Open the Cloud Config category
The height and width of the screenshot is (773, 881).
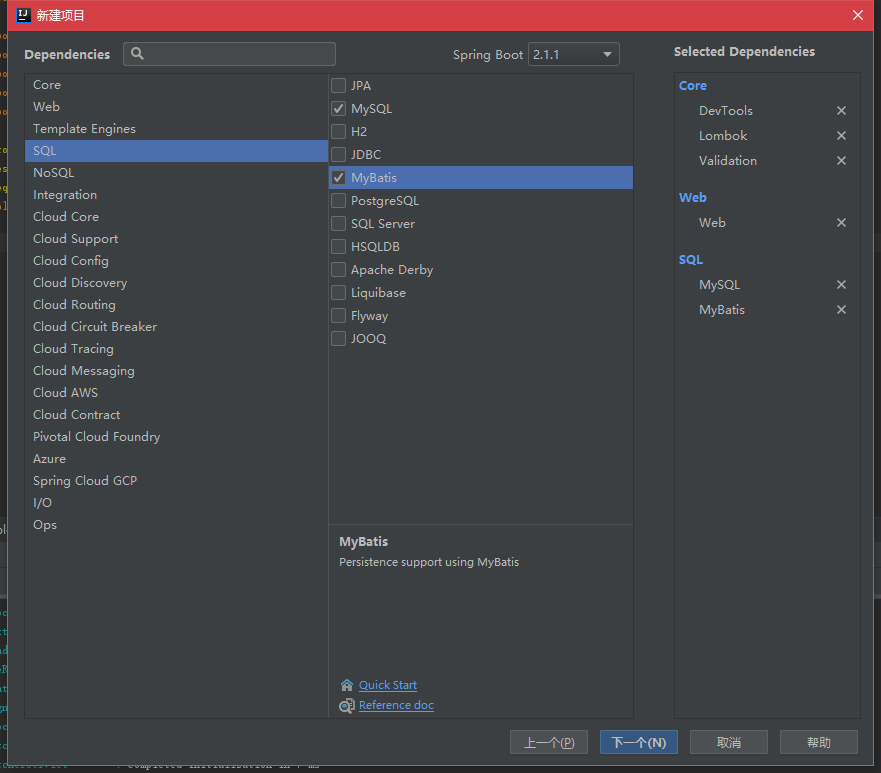tap(176, 261)
